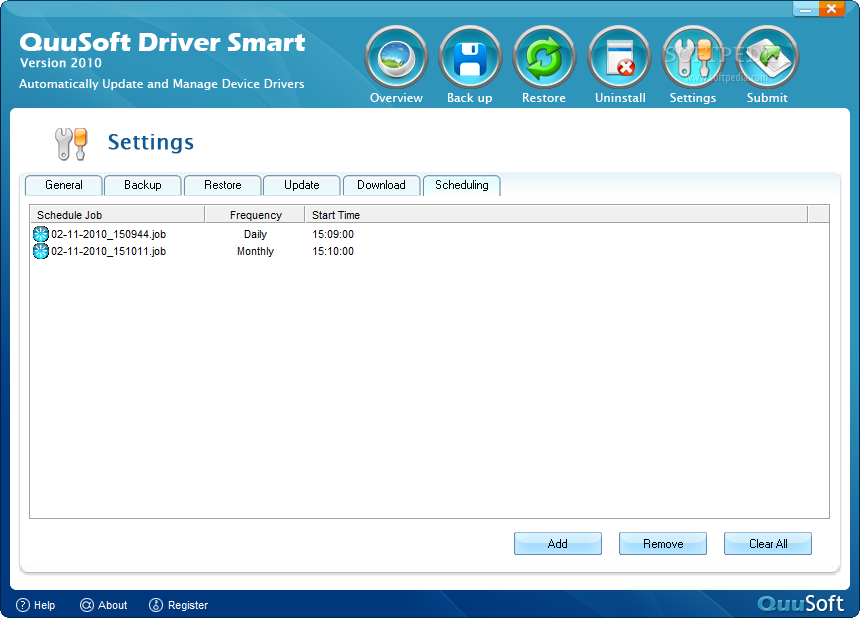Minimize the Driver Smart window
This screenshot has height=618, width=860.
coord(806,9)
